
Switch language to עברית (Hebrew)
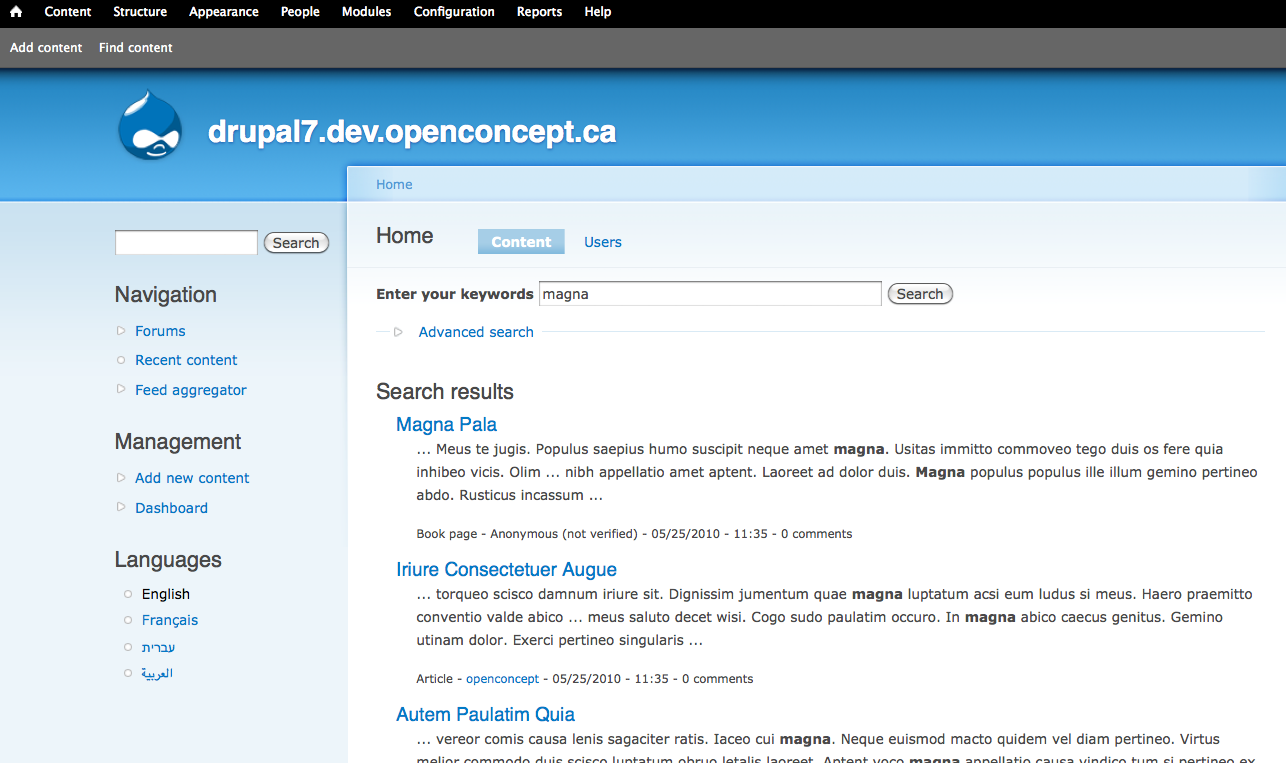coord(159,647)
